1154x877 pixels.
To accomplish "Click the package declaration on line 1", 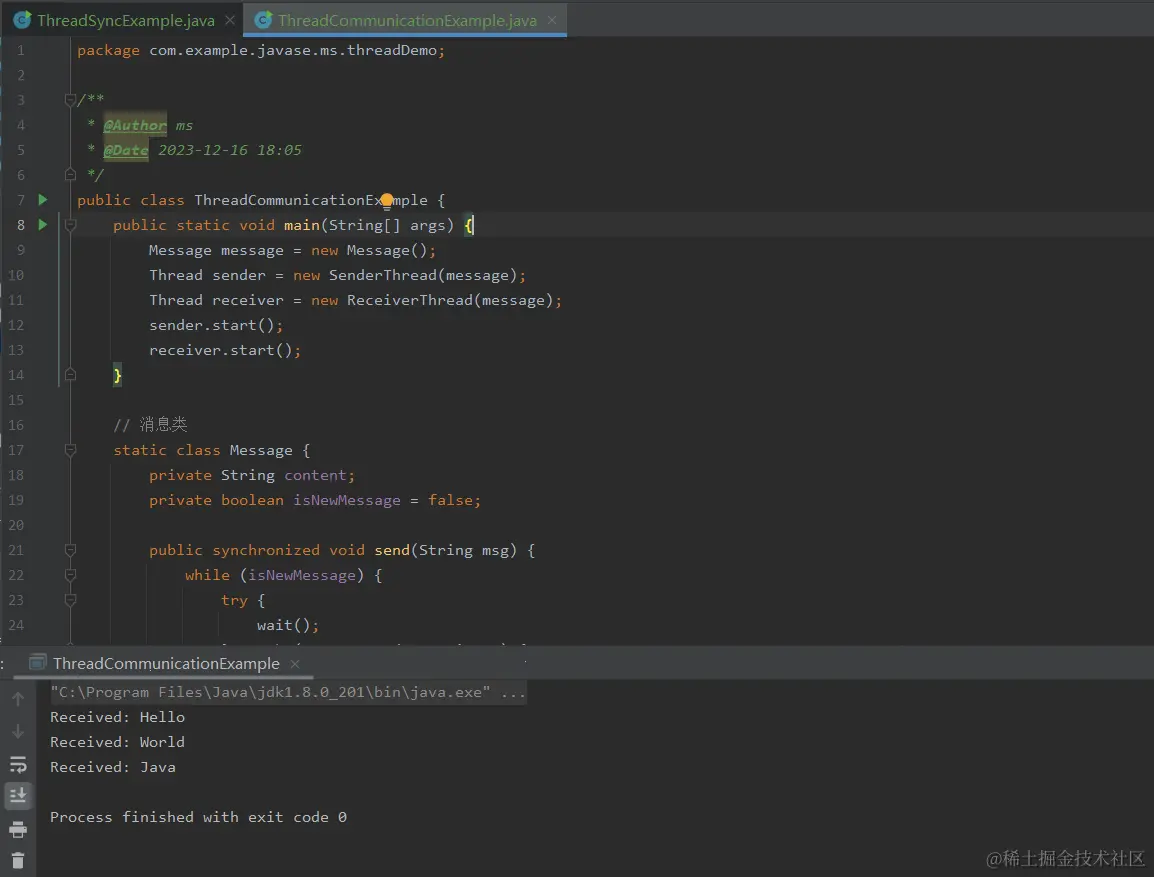I will [x=261, y=50].
